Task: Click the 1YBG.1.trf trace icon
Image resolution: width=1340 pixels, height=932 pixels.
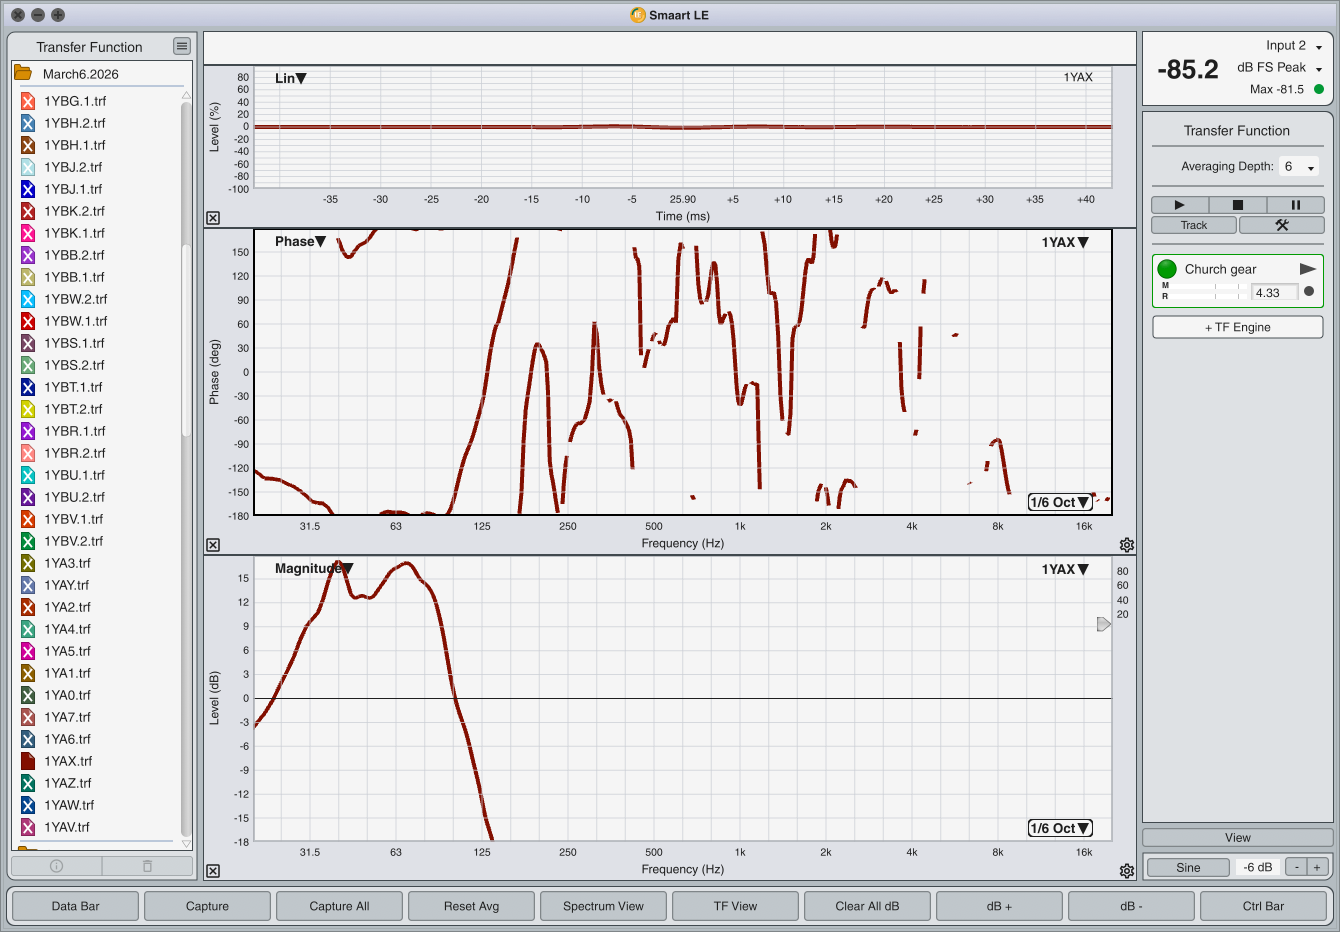Action: pos(28,101)
